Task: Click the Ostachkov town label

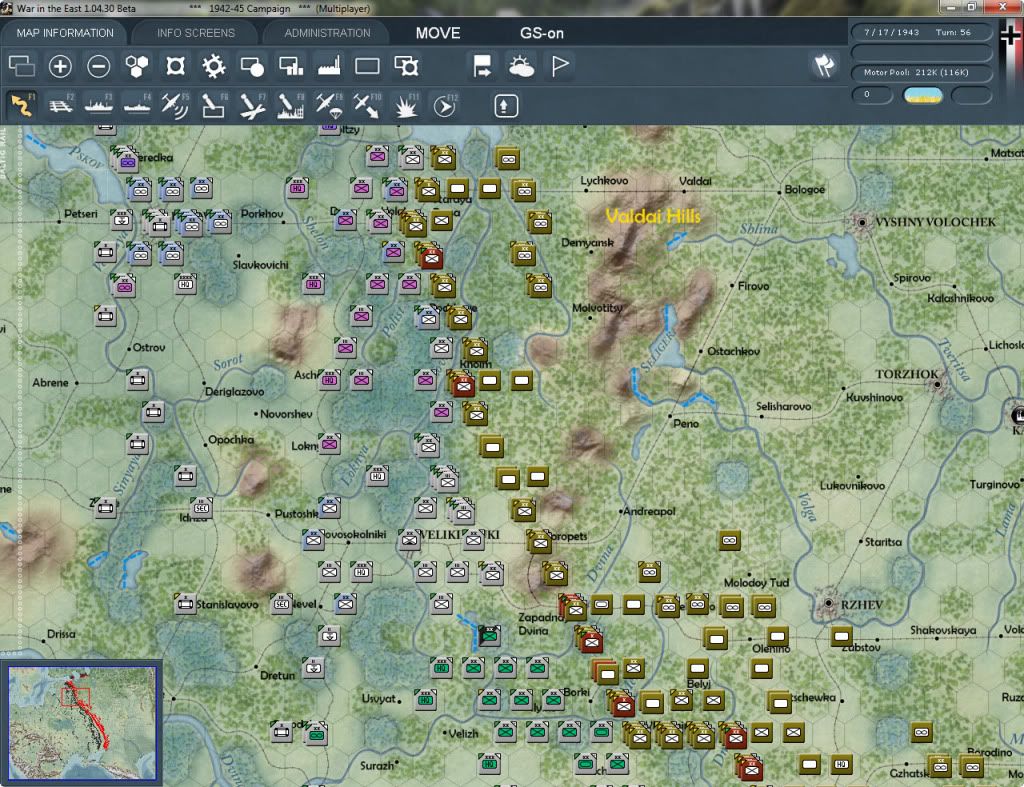Action: 733,351
